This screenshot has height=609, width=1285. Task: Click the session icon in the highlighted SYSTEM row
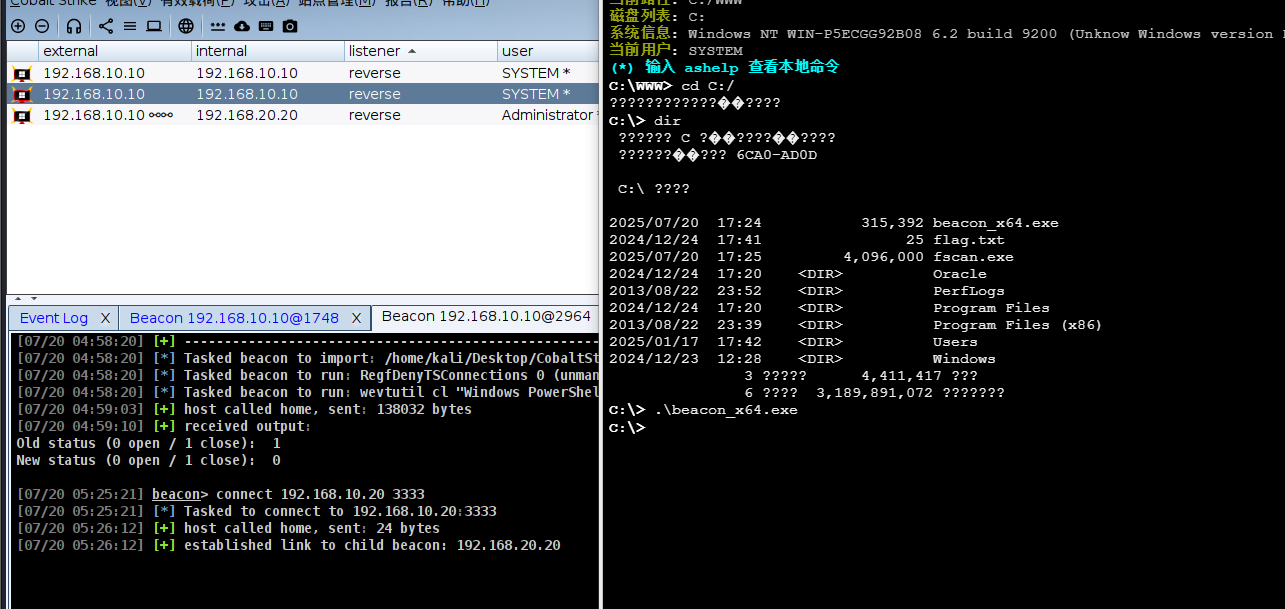[22, 94]
